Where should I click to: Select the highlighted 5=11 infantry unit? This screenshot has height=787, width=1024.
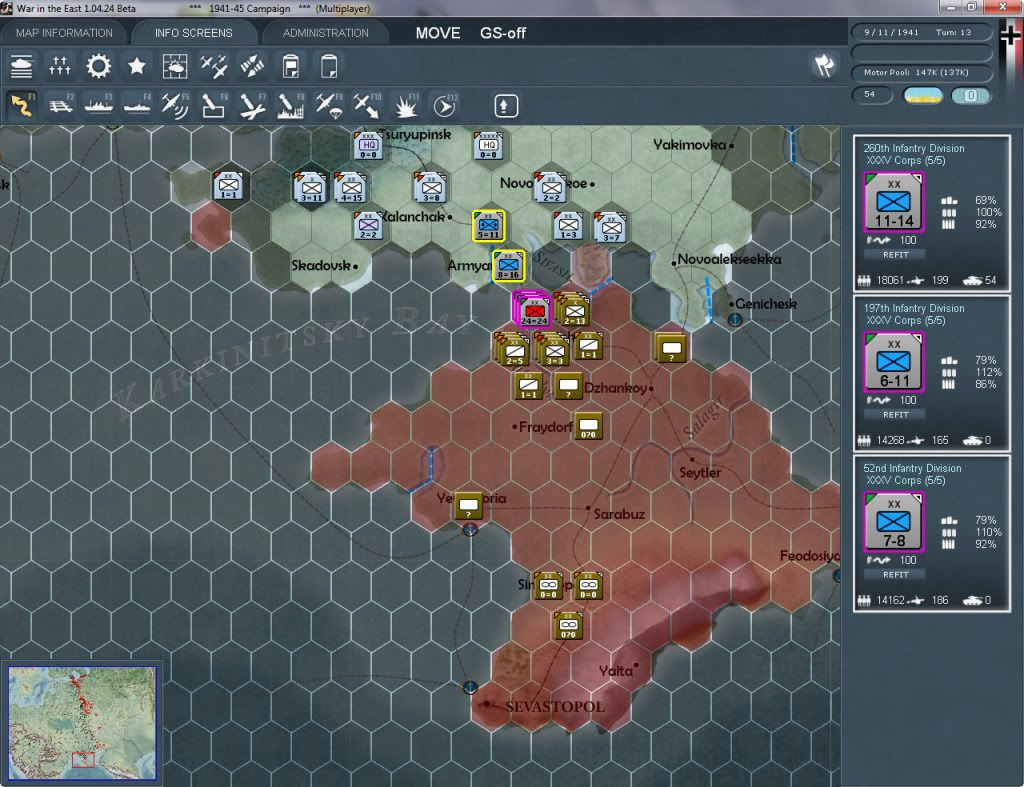click(x=488, y=226)
